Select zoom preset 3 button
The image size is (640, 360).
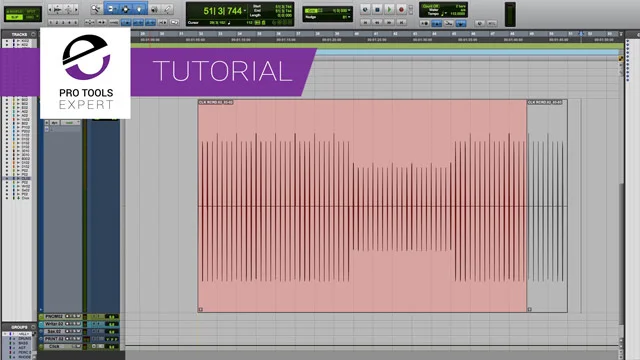[x=63, y=22]
